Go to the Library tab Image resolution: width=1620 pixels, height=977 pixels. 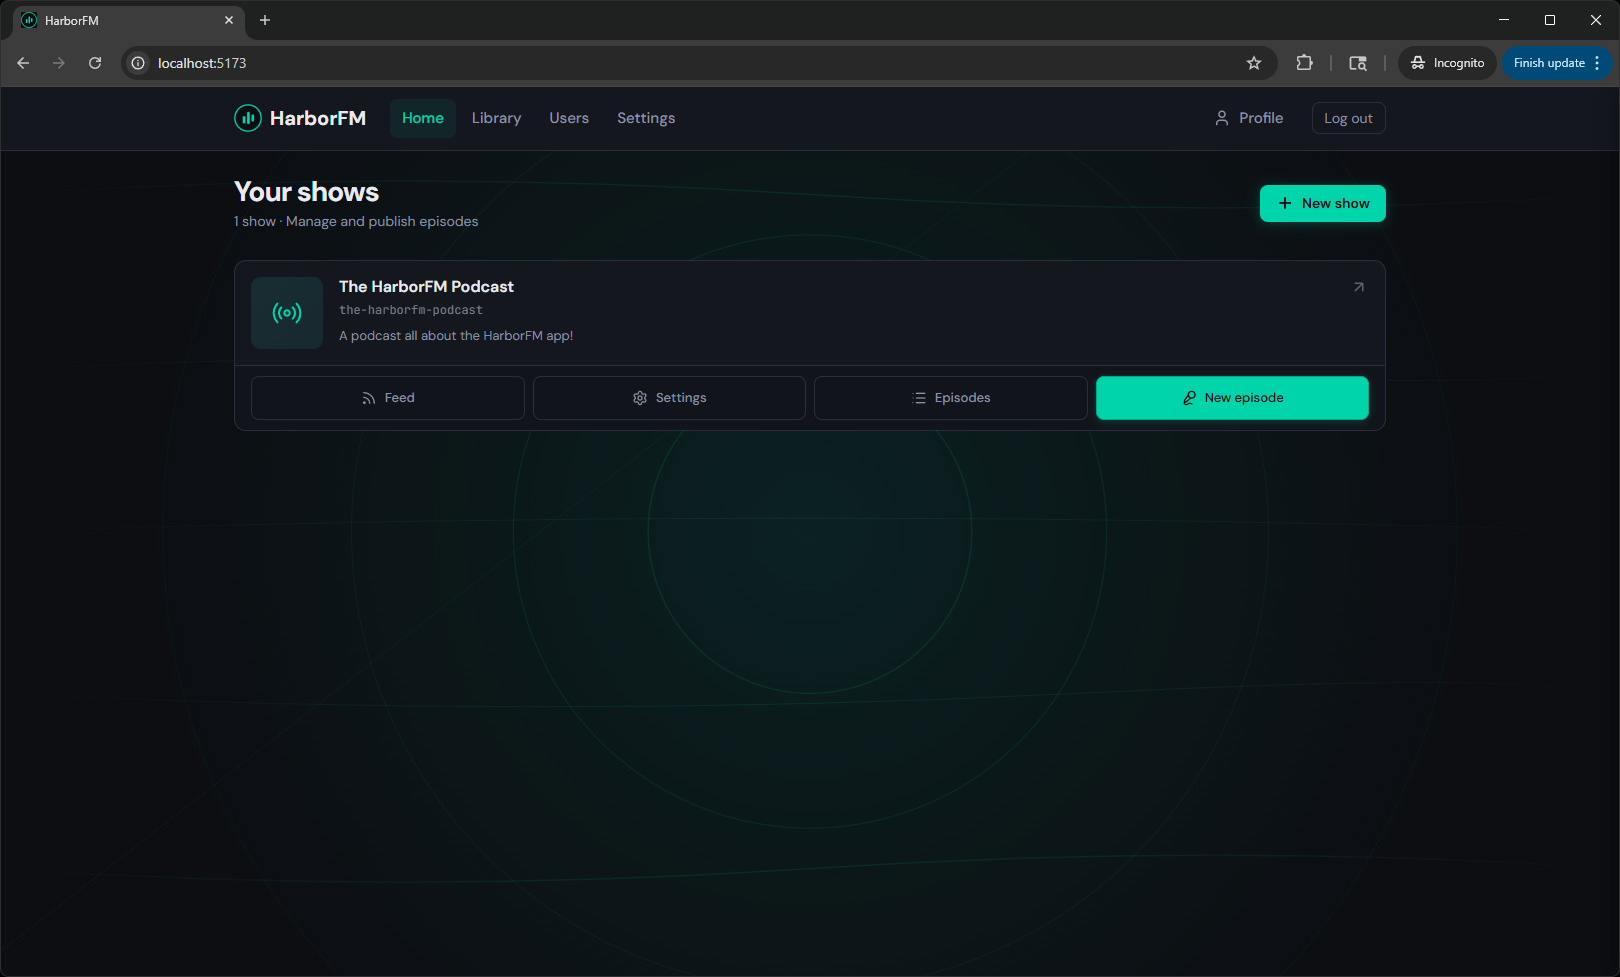pyautogui.click(x=496, y=118)
